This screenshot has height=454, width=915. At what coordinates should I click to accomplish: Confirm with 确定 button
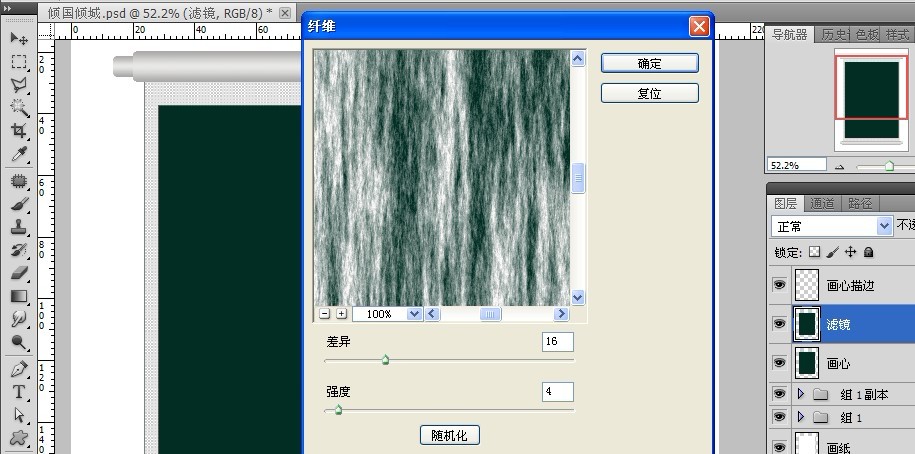[x=649, y=64]
